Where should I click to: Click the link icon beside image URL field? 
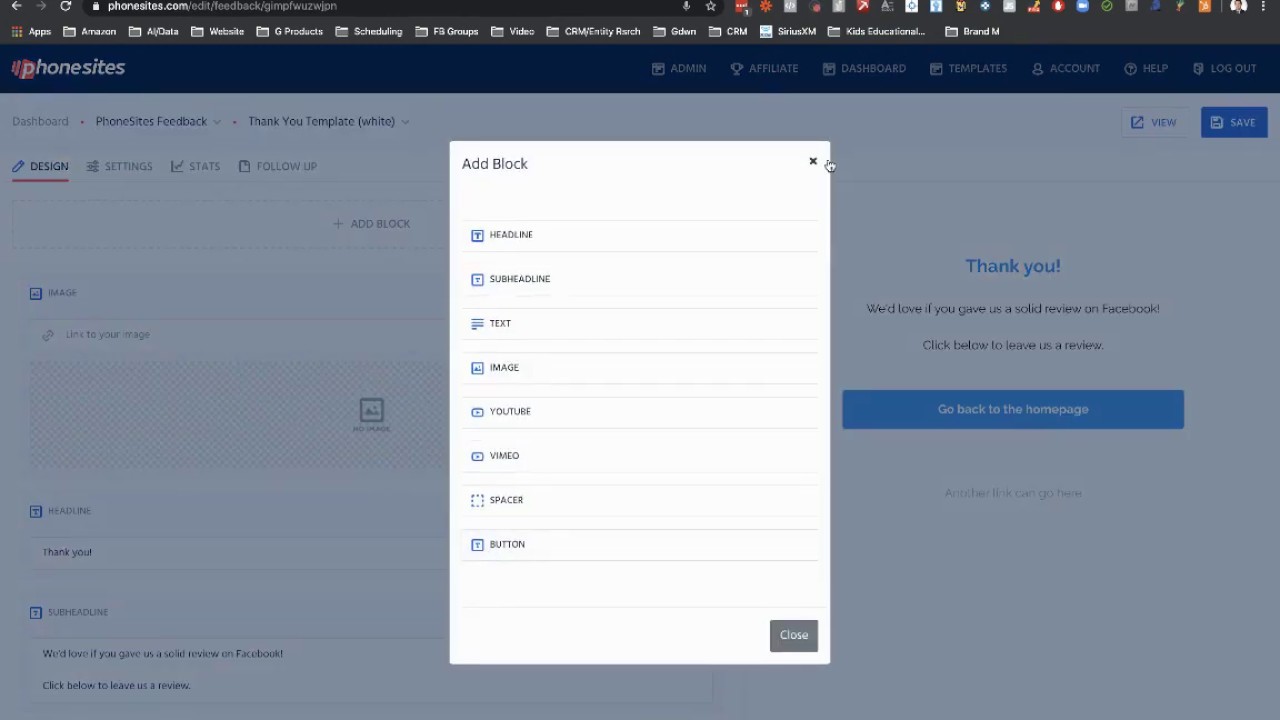[48, 335]
